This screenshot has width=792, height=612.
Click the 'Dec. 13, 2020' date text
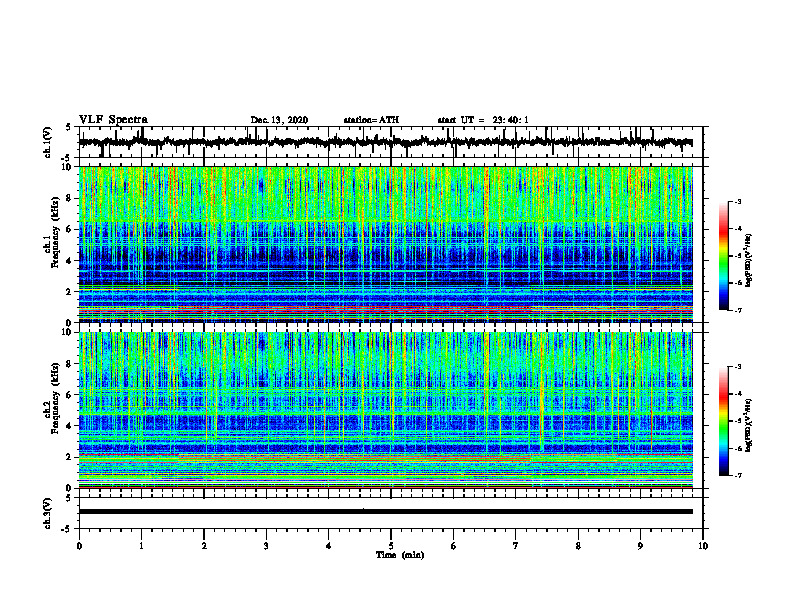(279, 120)
